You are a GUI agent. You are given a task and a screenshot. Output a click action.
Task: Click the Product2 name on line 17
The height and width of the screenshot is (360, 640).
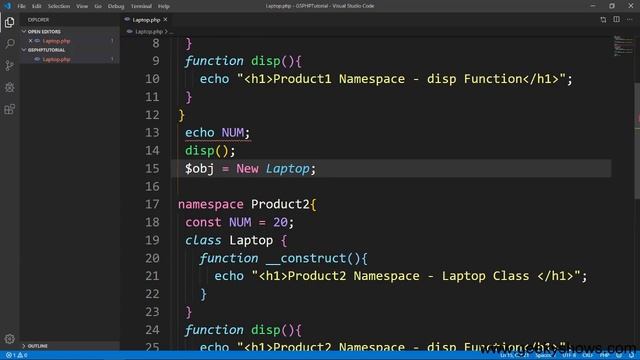(280, 204)
